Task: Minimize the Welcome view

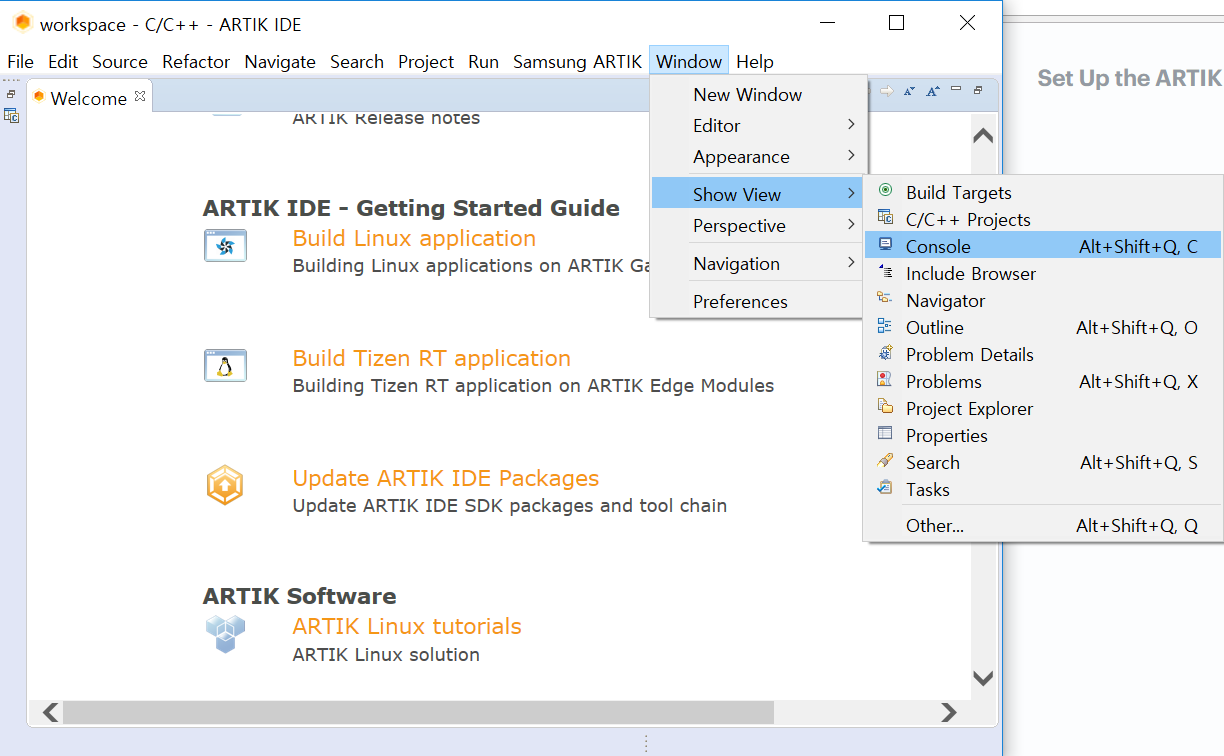Action: pyautogui.click(x=956, y=90)
